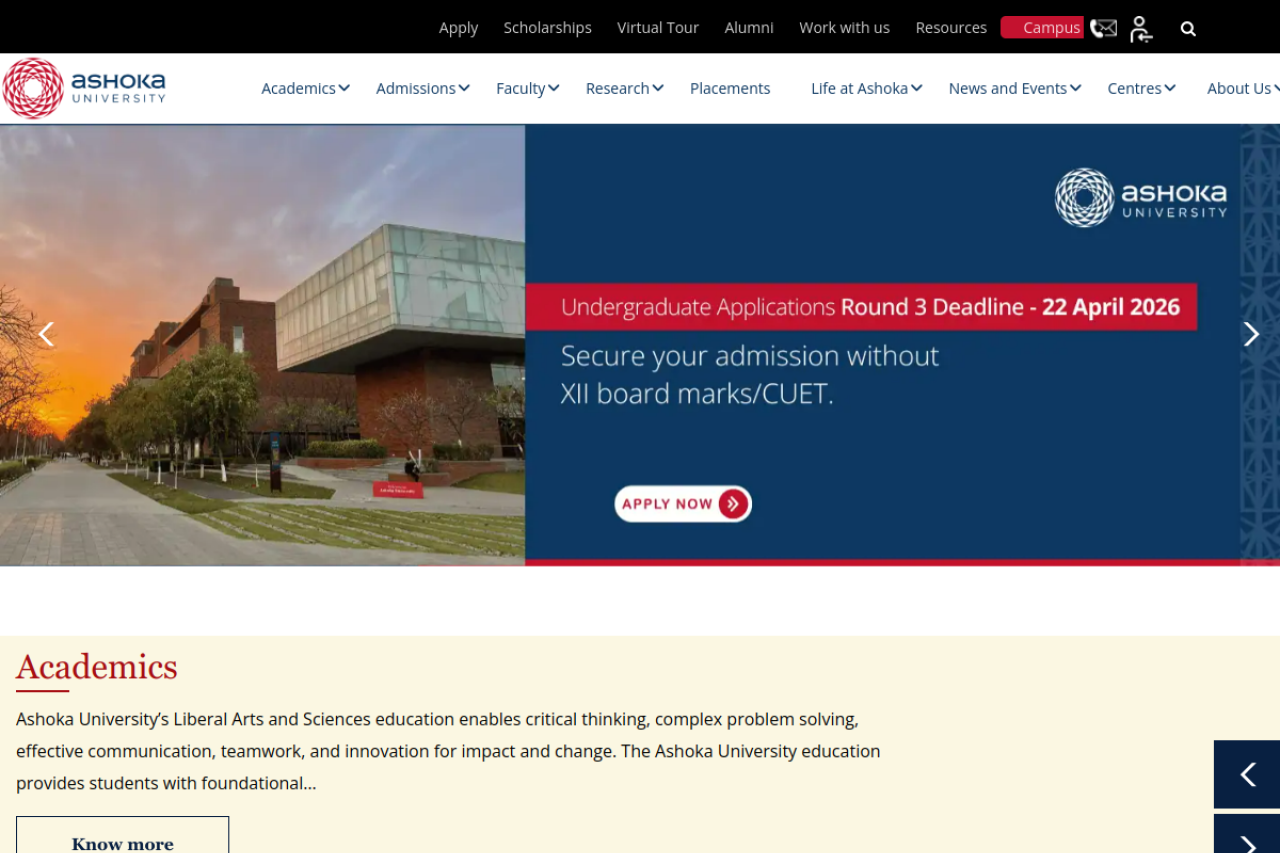The image size is (1280, 853).
Task: Go to previous banner slide arrow
Action: (45, 334)
